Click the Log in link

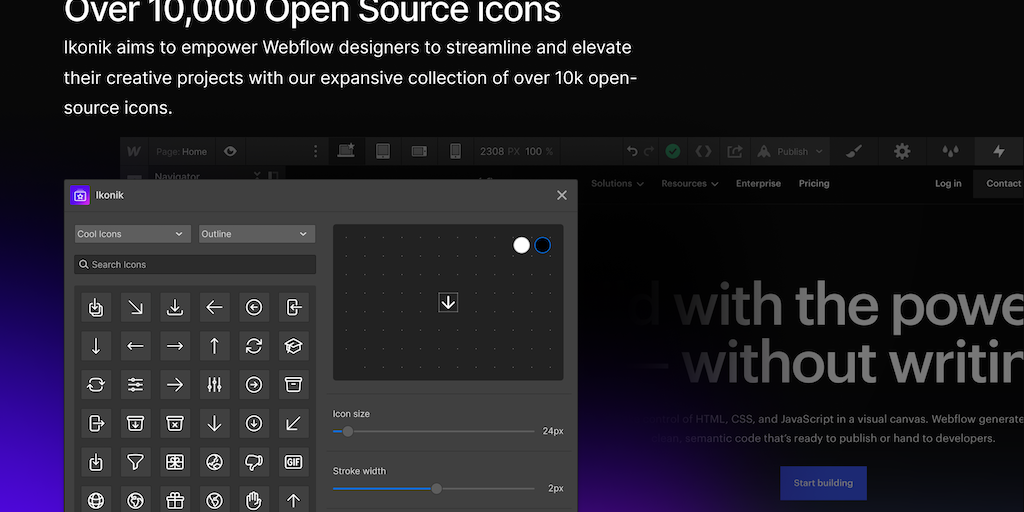click(948, 184)
